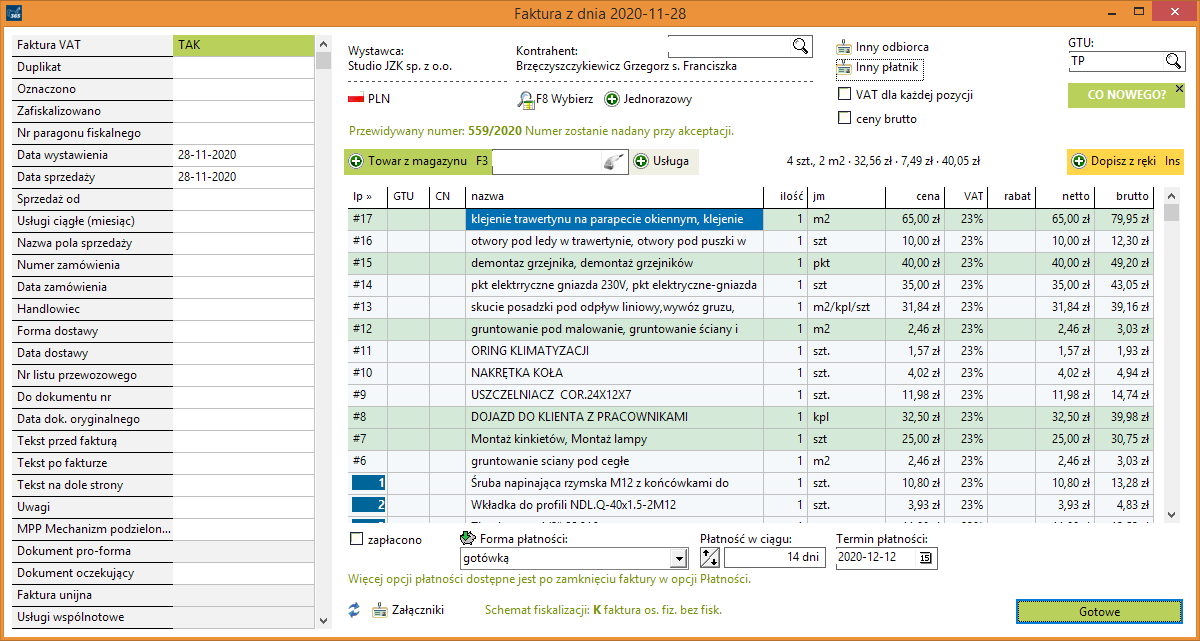Click the items table vertical scrollbar thumb

tap(1172, 212)
